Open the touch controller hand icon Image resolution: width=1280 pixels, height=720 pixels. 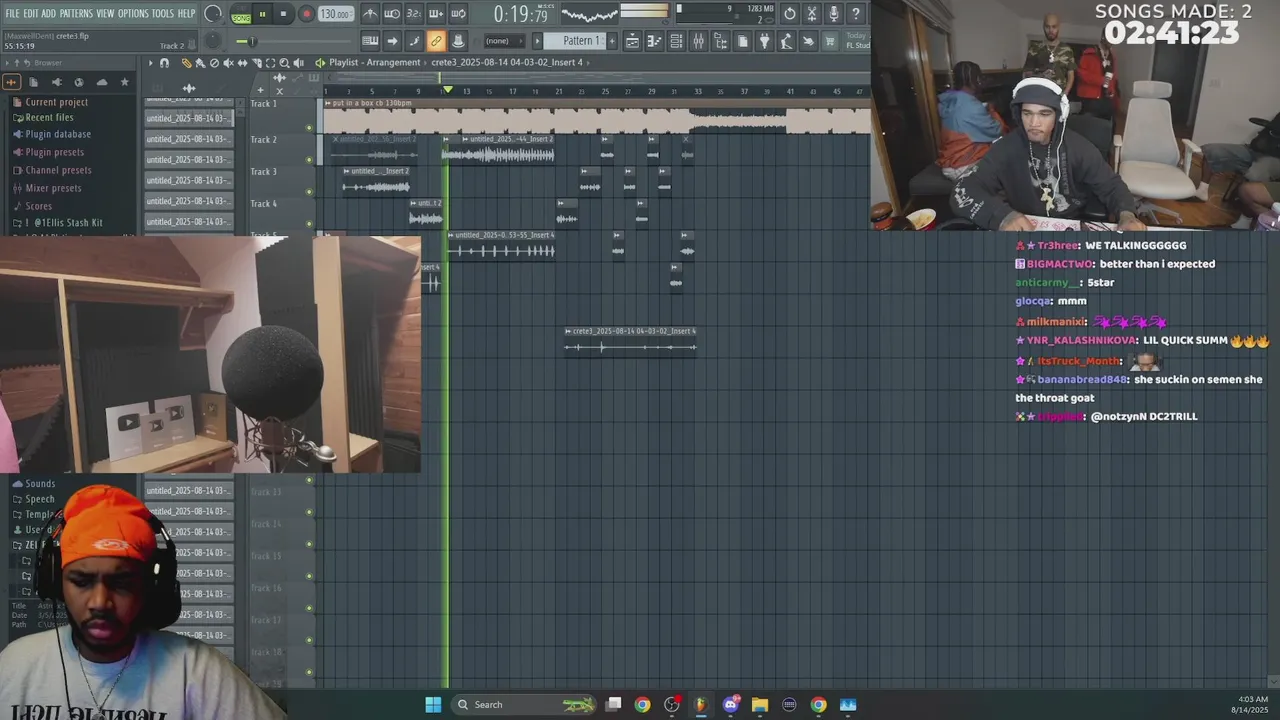pyautogui.click(x=808, y=41)
